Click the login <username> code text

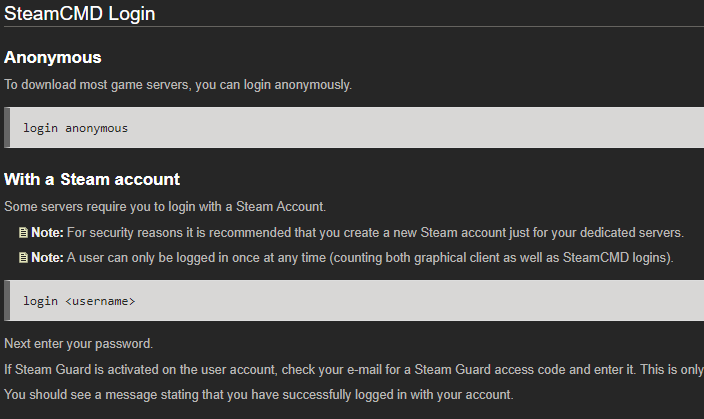point(79,301)
